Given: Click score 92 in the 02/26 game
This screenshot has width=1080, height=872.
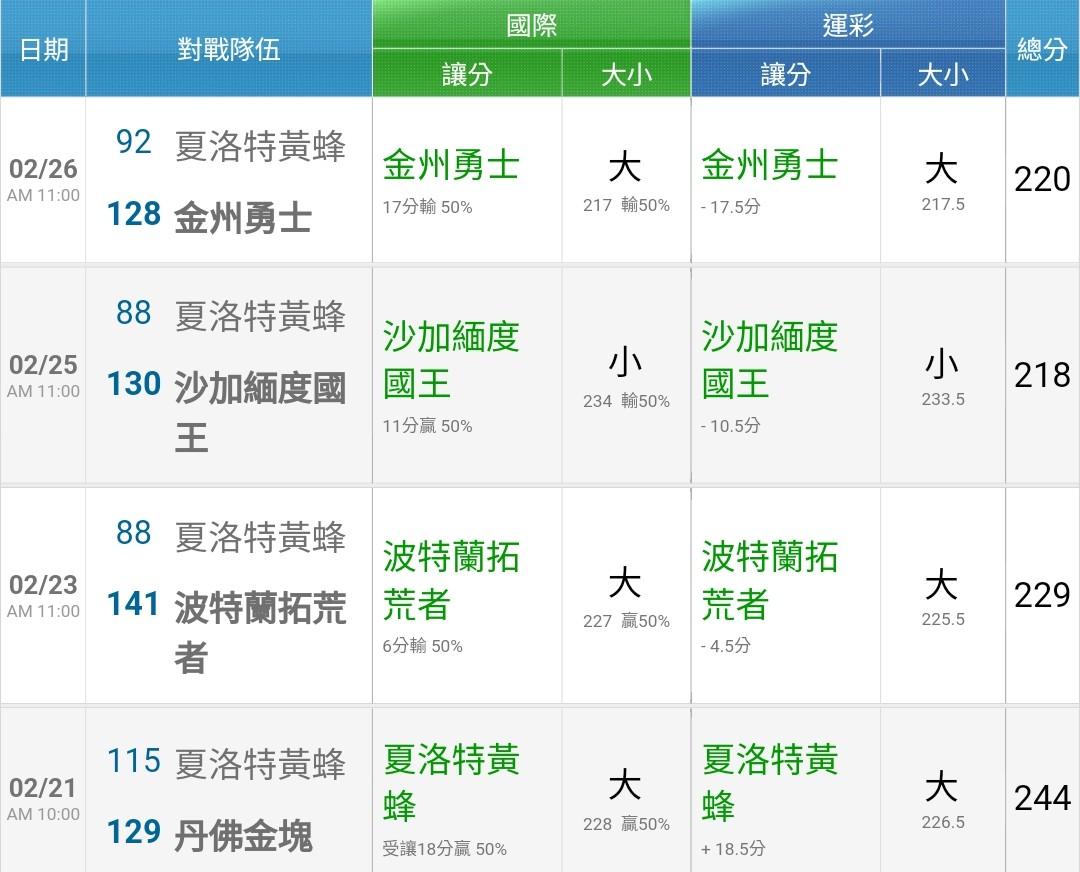Looking at the screenshot, I should 134,143.
